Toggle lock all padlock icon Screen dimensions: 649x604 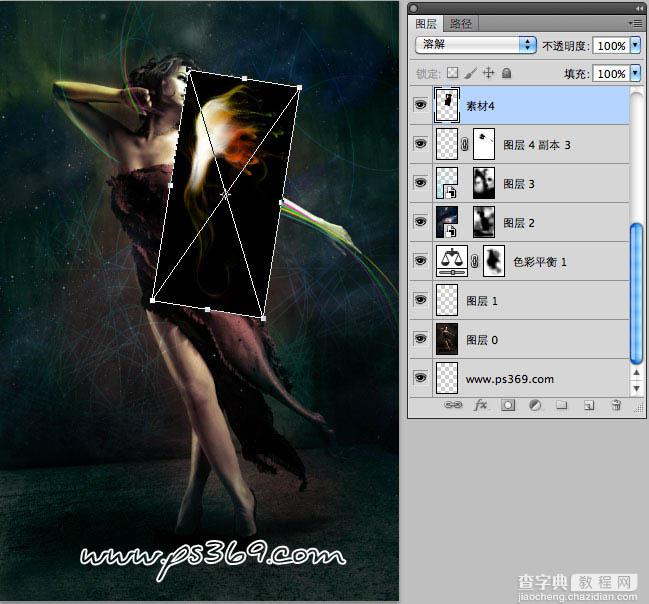pyautogui.click(x=506, y=73)
